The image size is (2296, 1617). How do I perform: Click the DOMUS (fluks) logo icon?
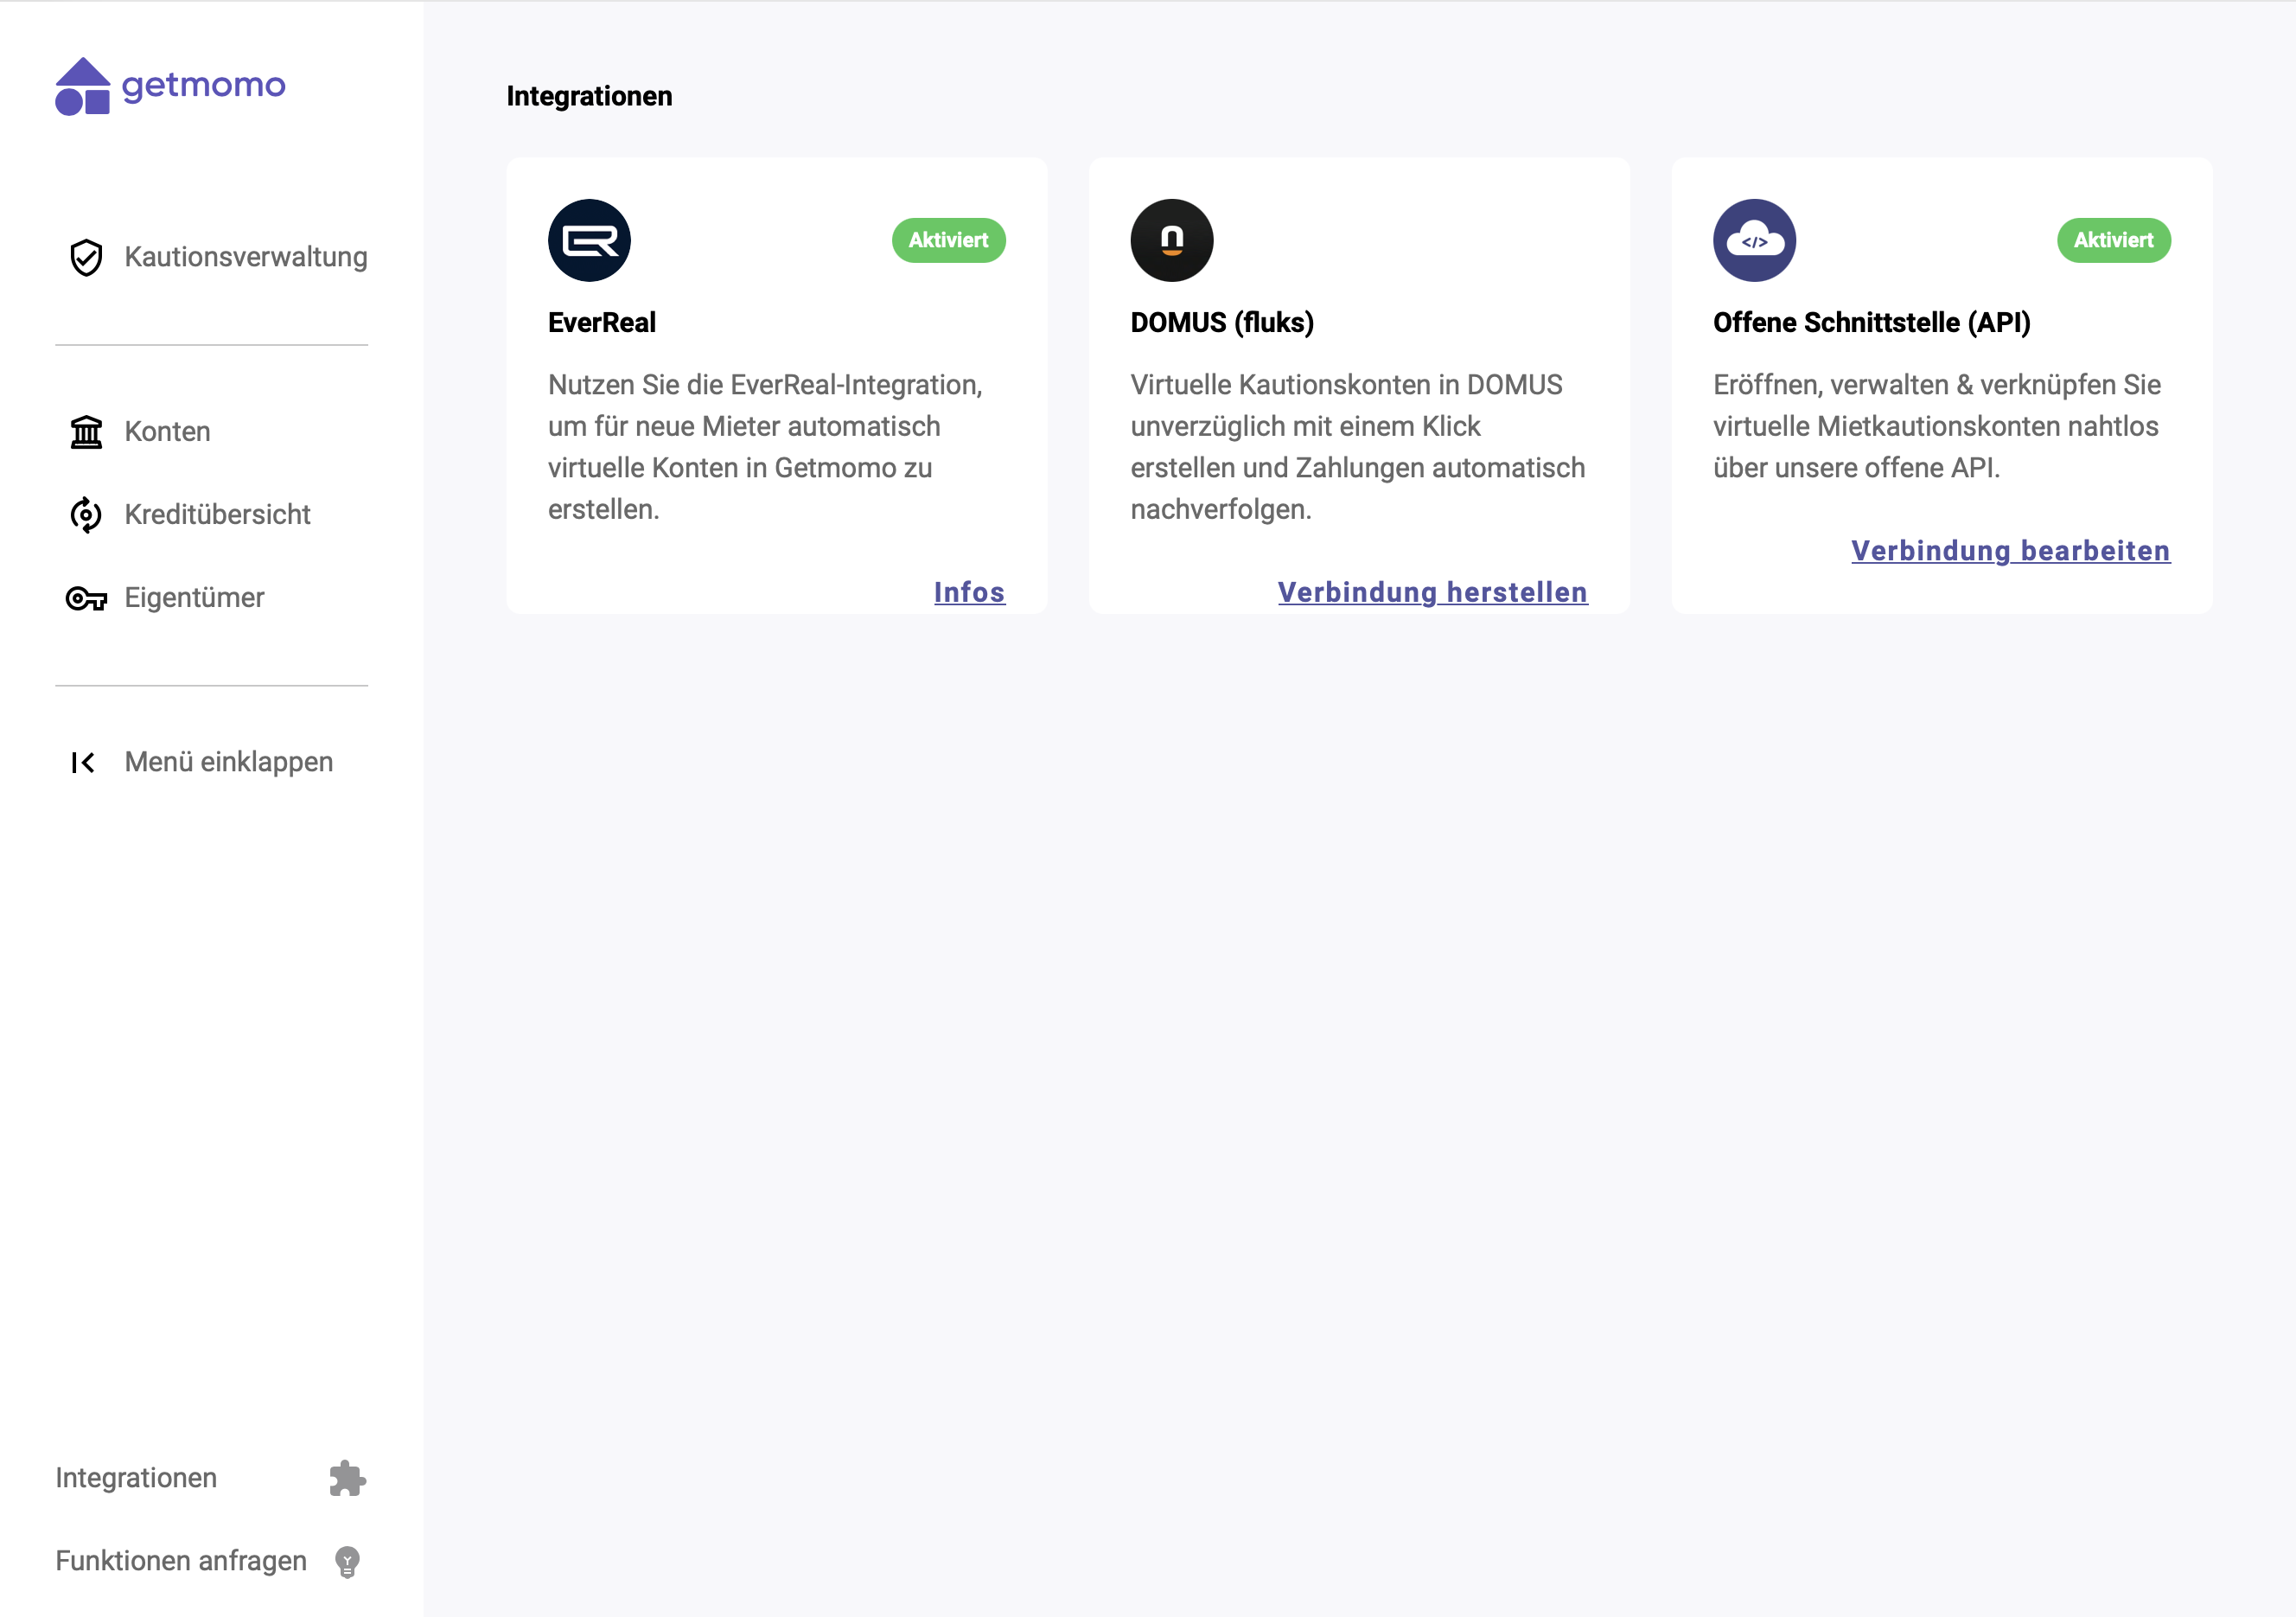(1172, 240)
